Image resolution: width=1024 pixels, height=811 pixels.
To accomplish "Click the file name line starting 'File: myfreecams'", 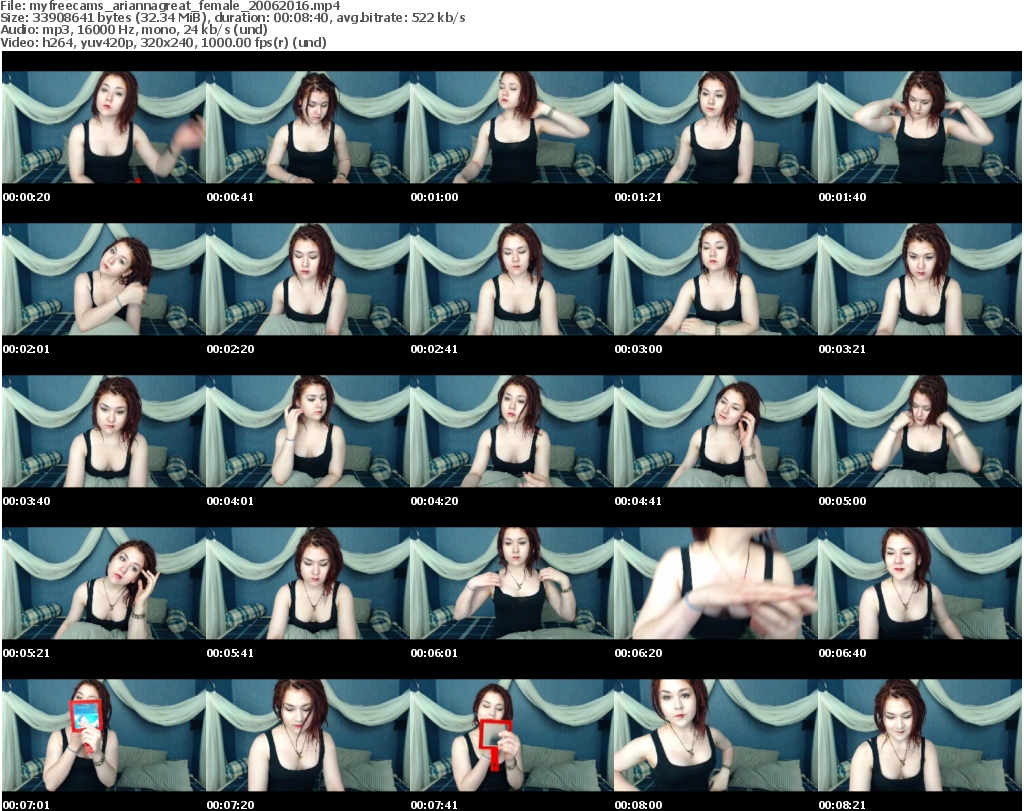I will [x=170, y=6].
